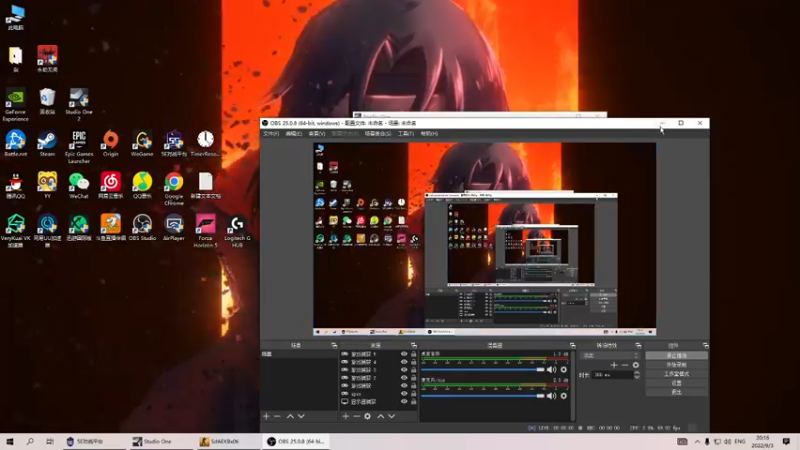Adjust the desktop audio volume slider
The image size is (800, 450).
483,369
